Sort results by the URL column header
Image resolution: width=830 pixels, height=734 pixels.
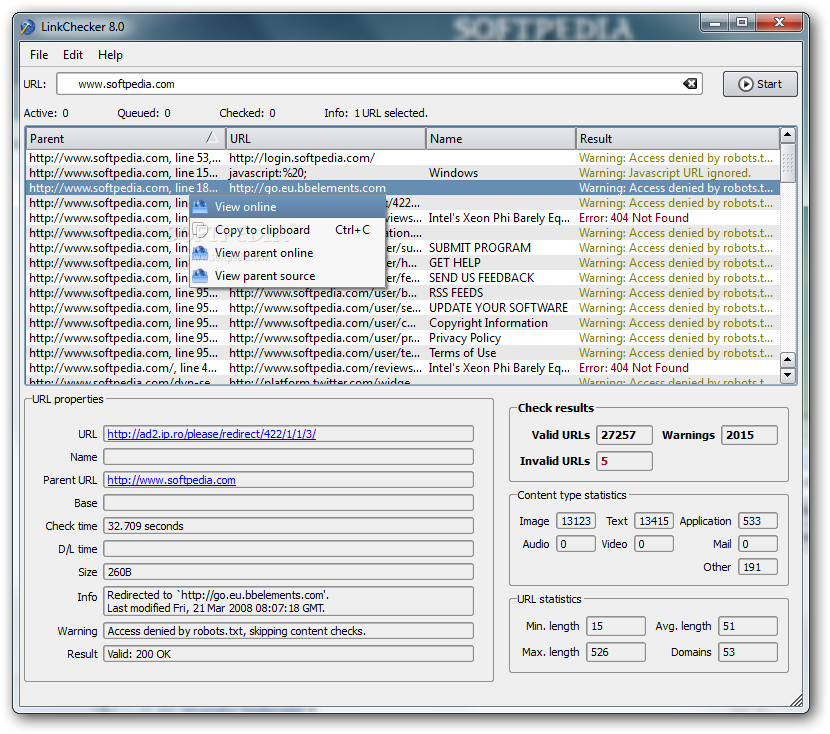pyautogui.click(x=326, y=139)
